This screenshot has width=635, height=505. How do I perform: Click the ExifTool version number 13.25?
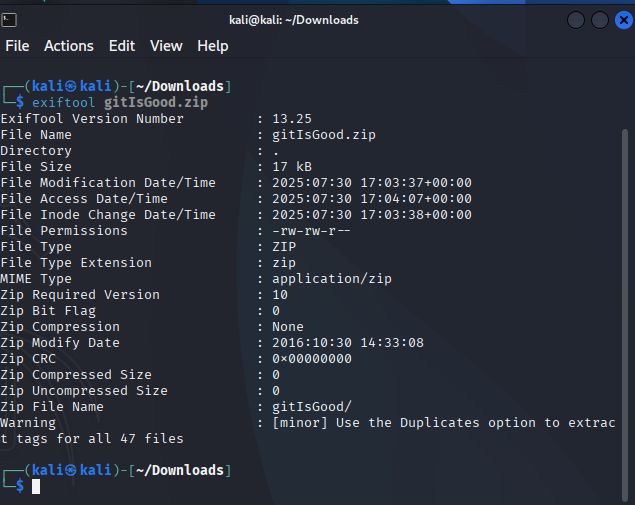pos(292,119)
